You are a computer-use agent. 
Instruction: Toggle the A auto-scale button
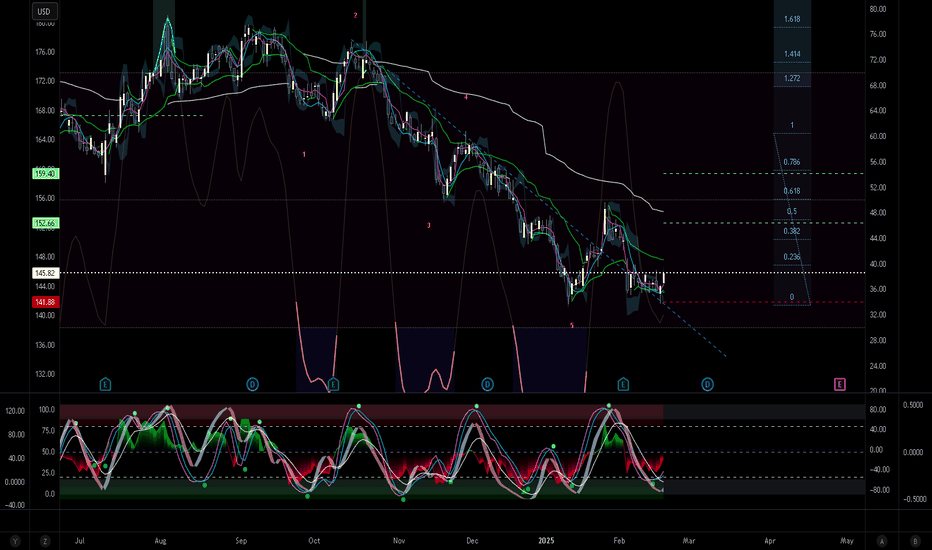(882, 541)
